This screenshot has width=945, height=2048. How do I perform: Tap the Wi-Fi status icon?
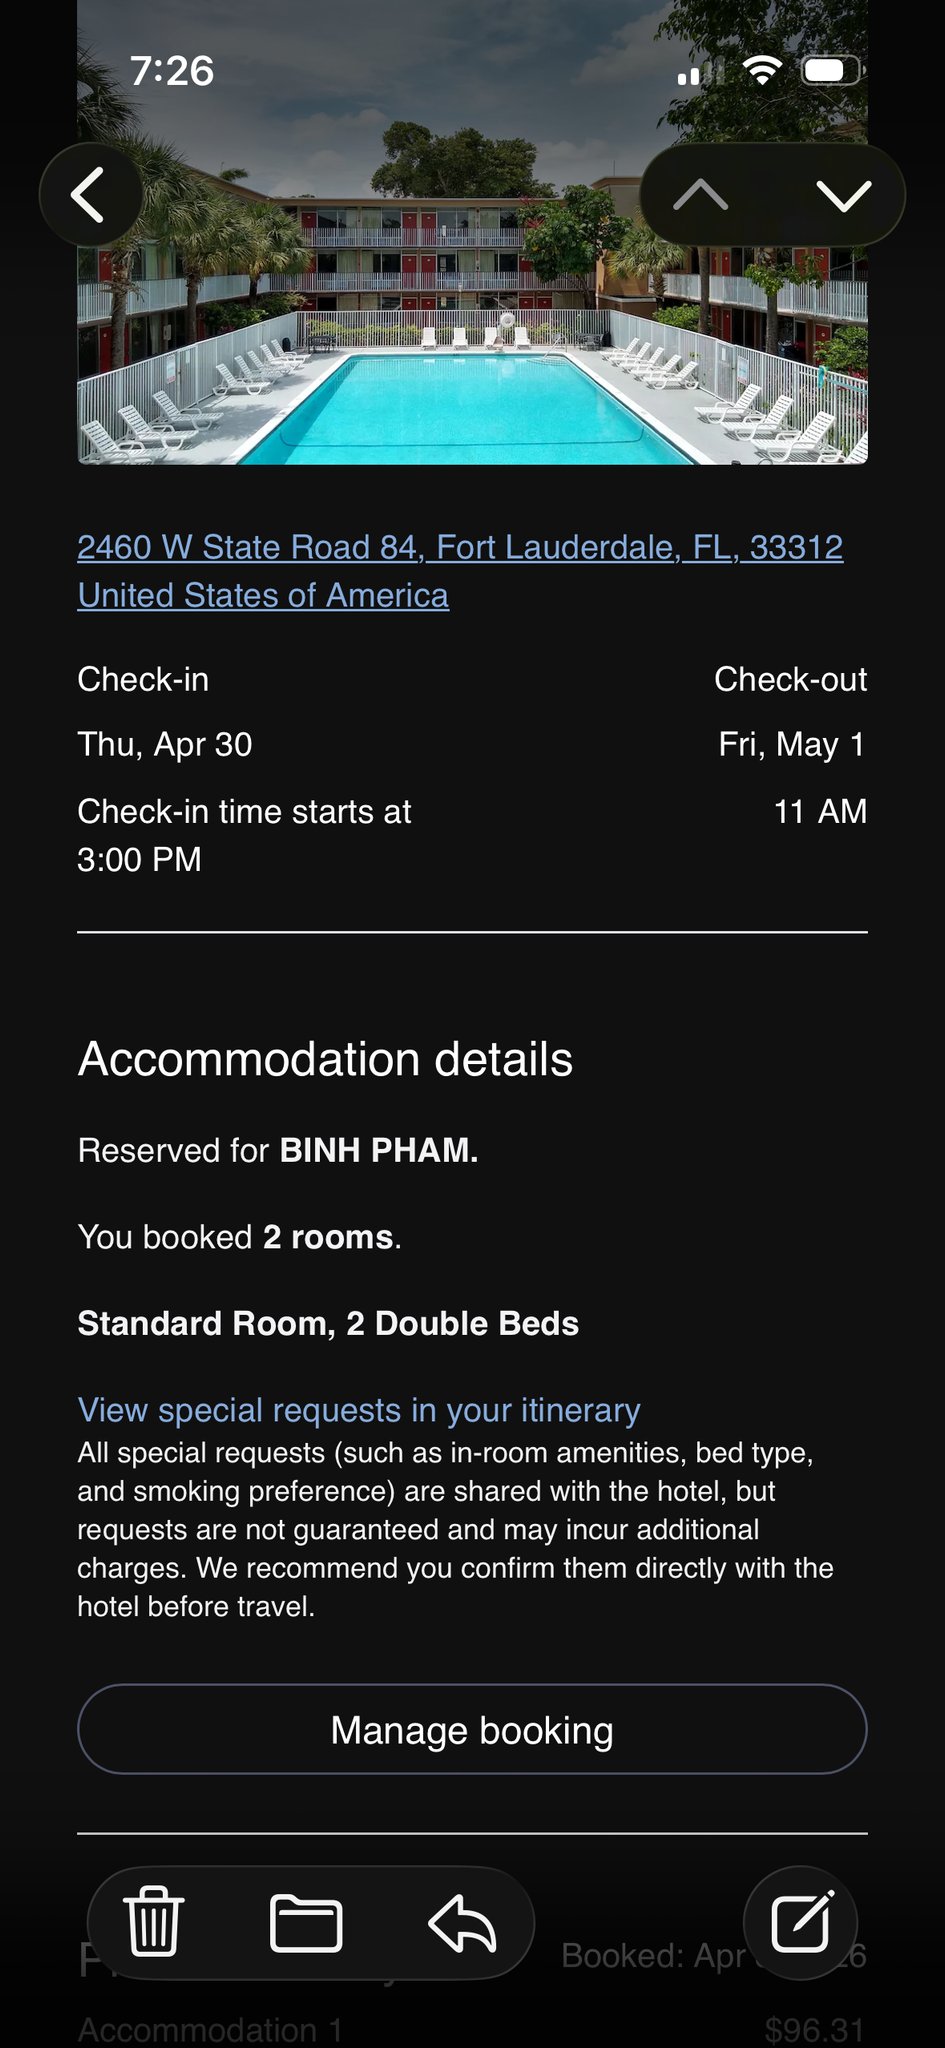pos(762,71)
